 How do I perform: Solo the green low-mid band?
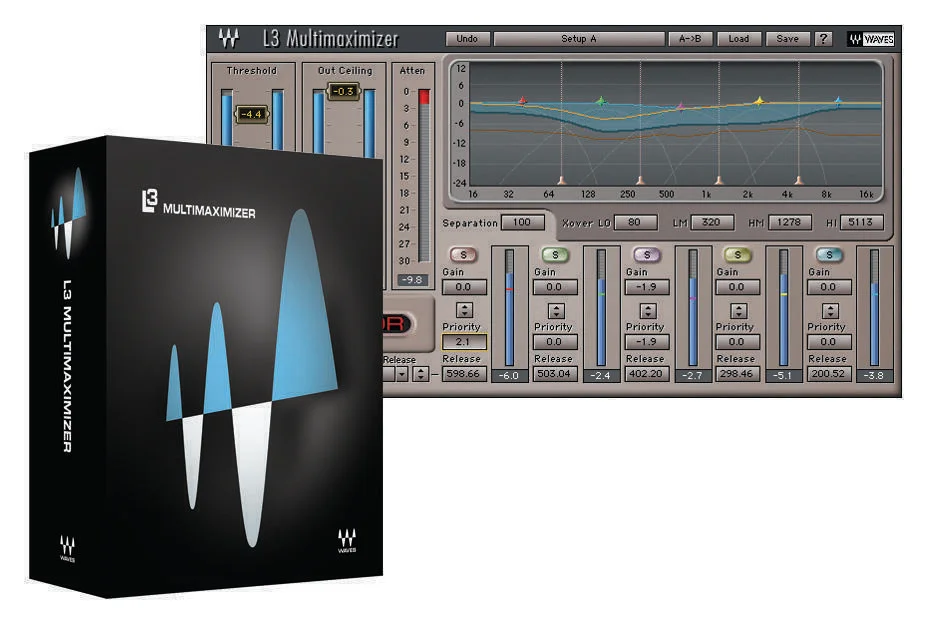tap(555, 255)
